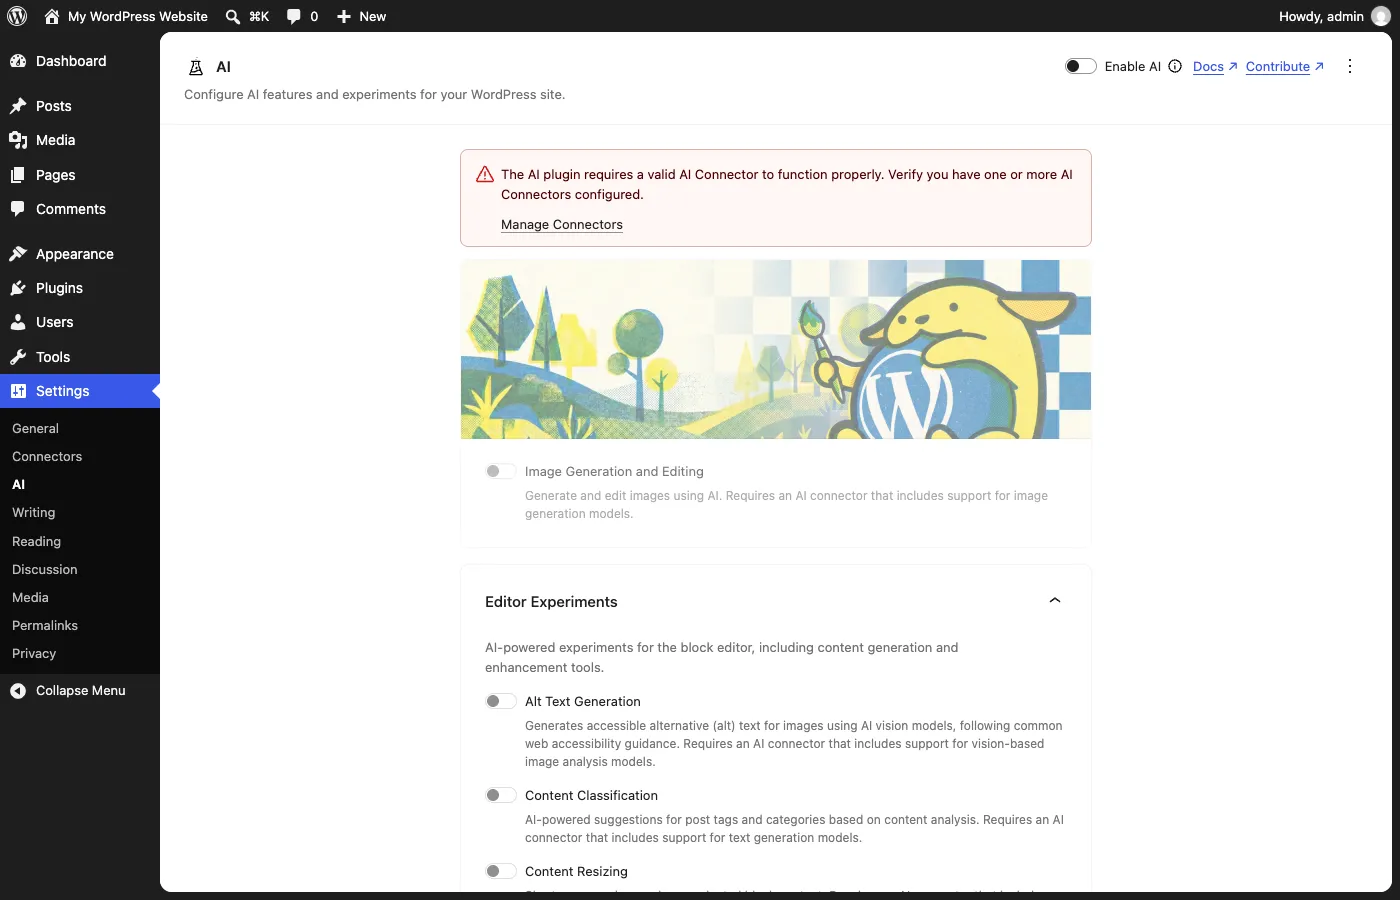Toggle the Enable AI switch
The image size is (1400, 900).
(x=1080, y=66)
